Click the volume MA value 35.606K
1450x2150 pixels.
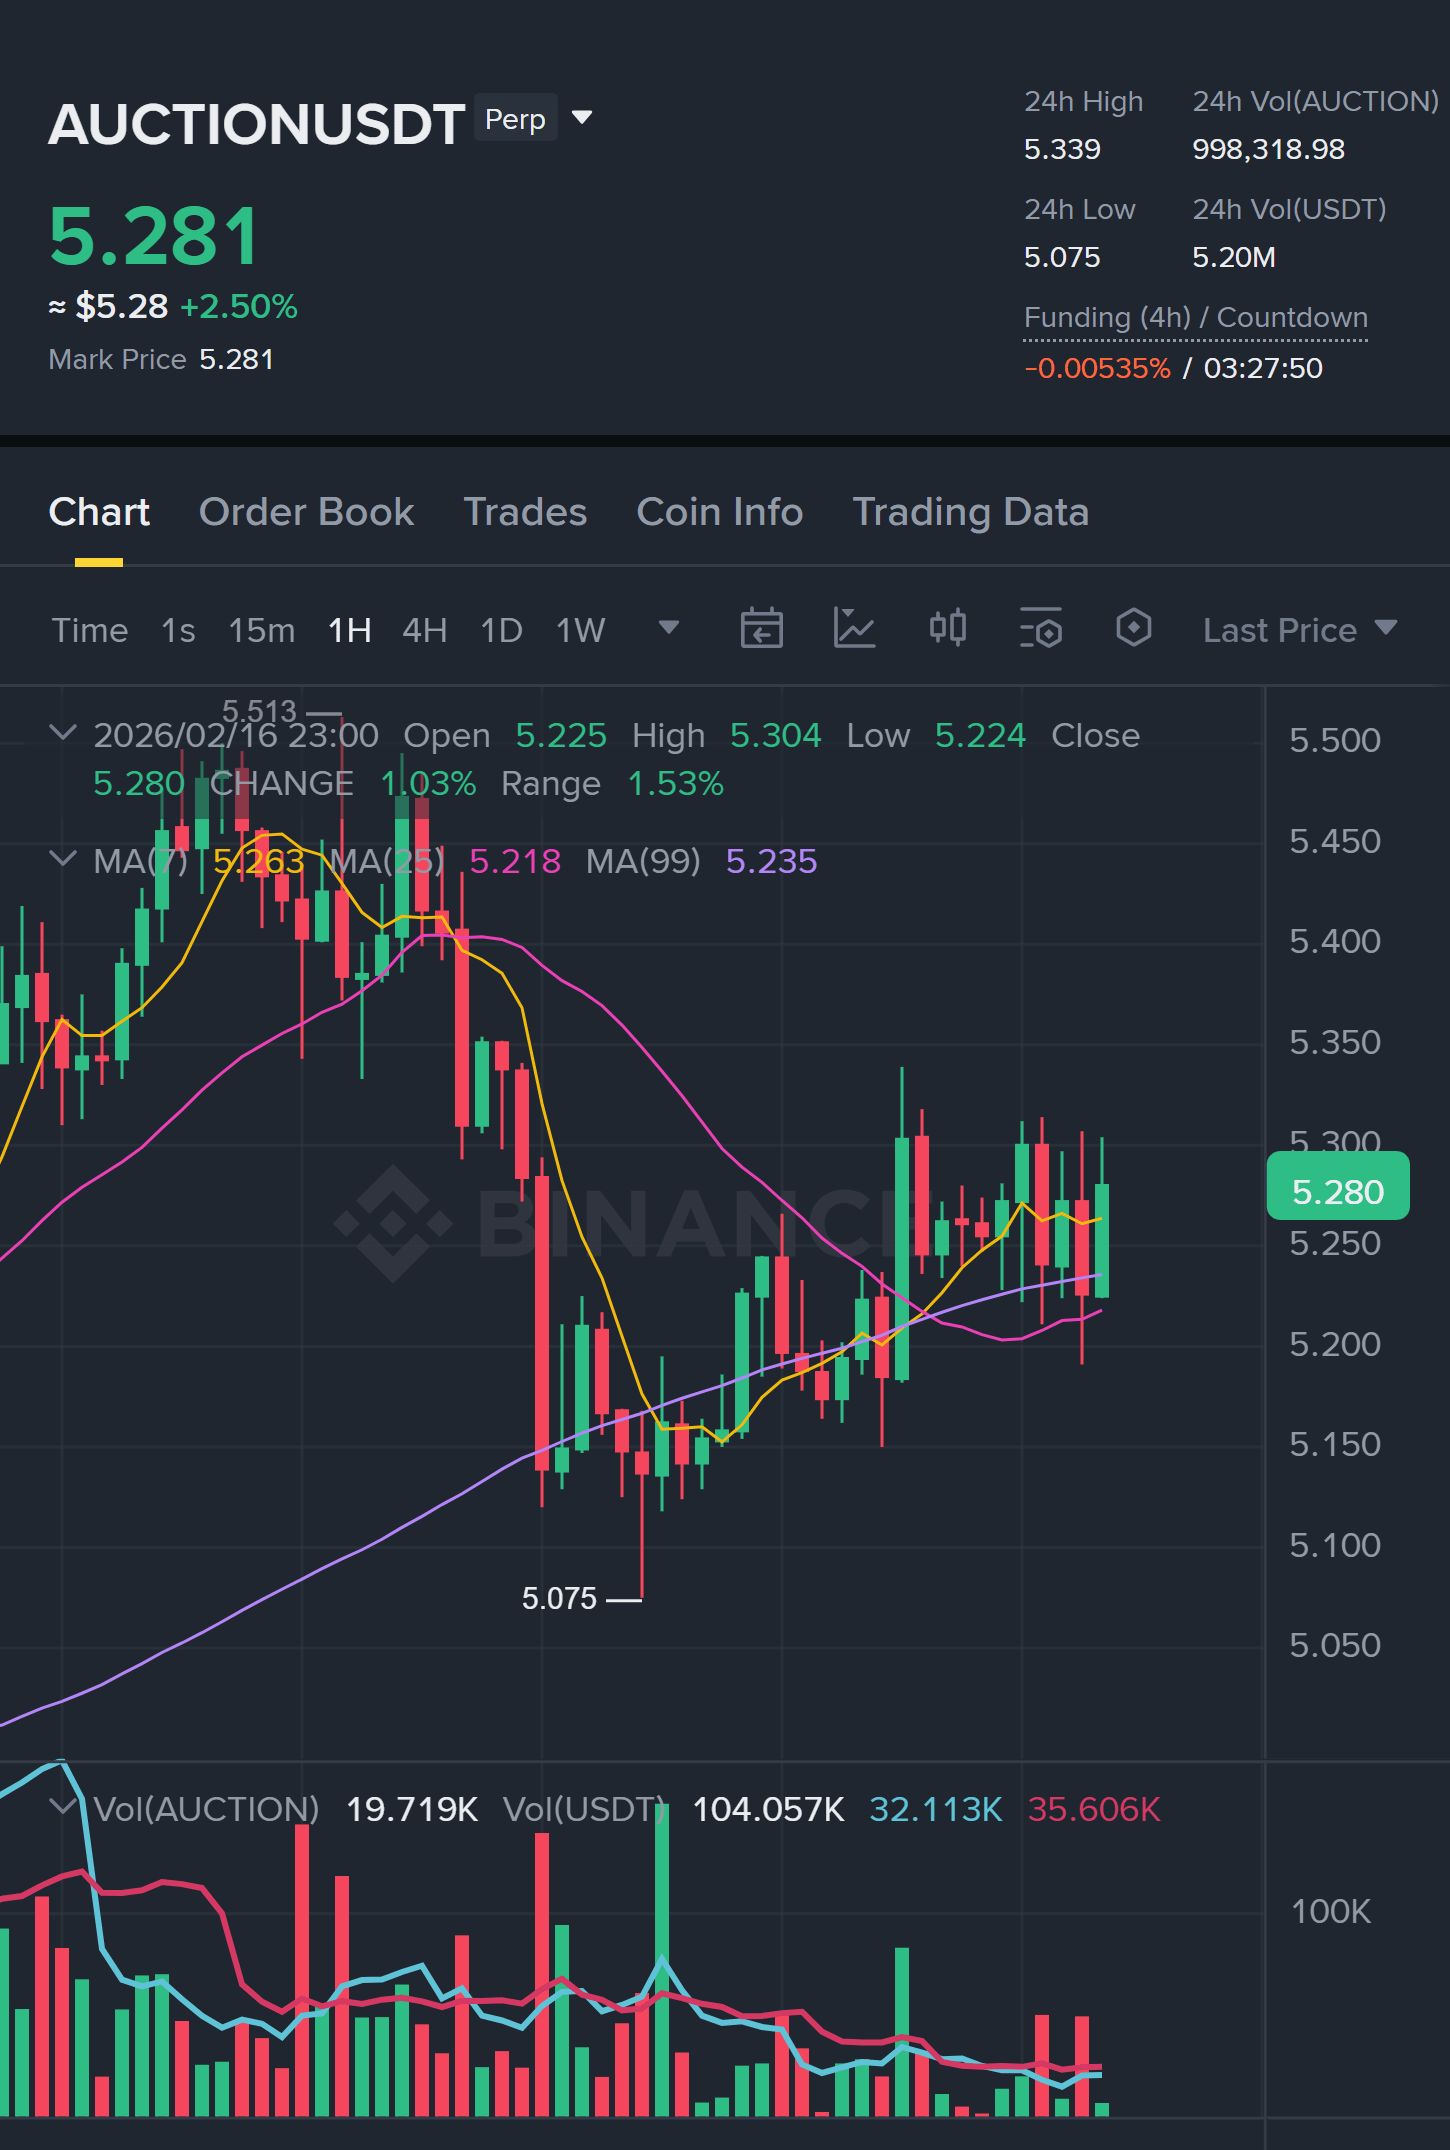[1094, 1809]
